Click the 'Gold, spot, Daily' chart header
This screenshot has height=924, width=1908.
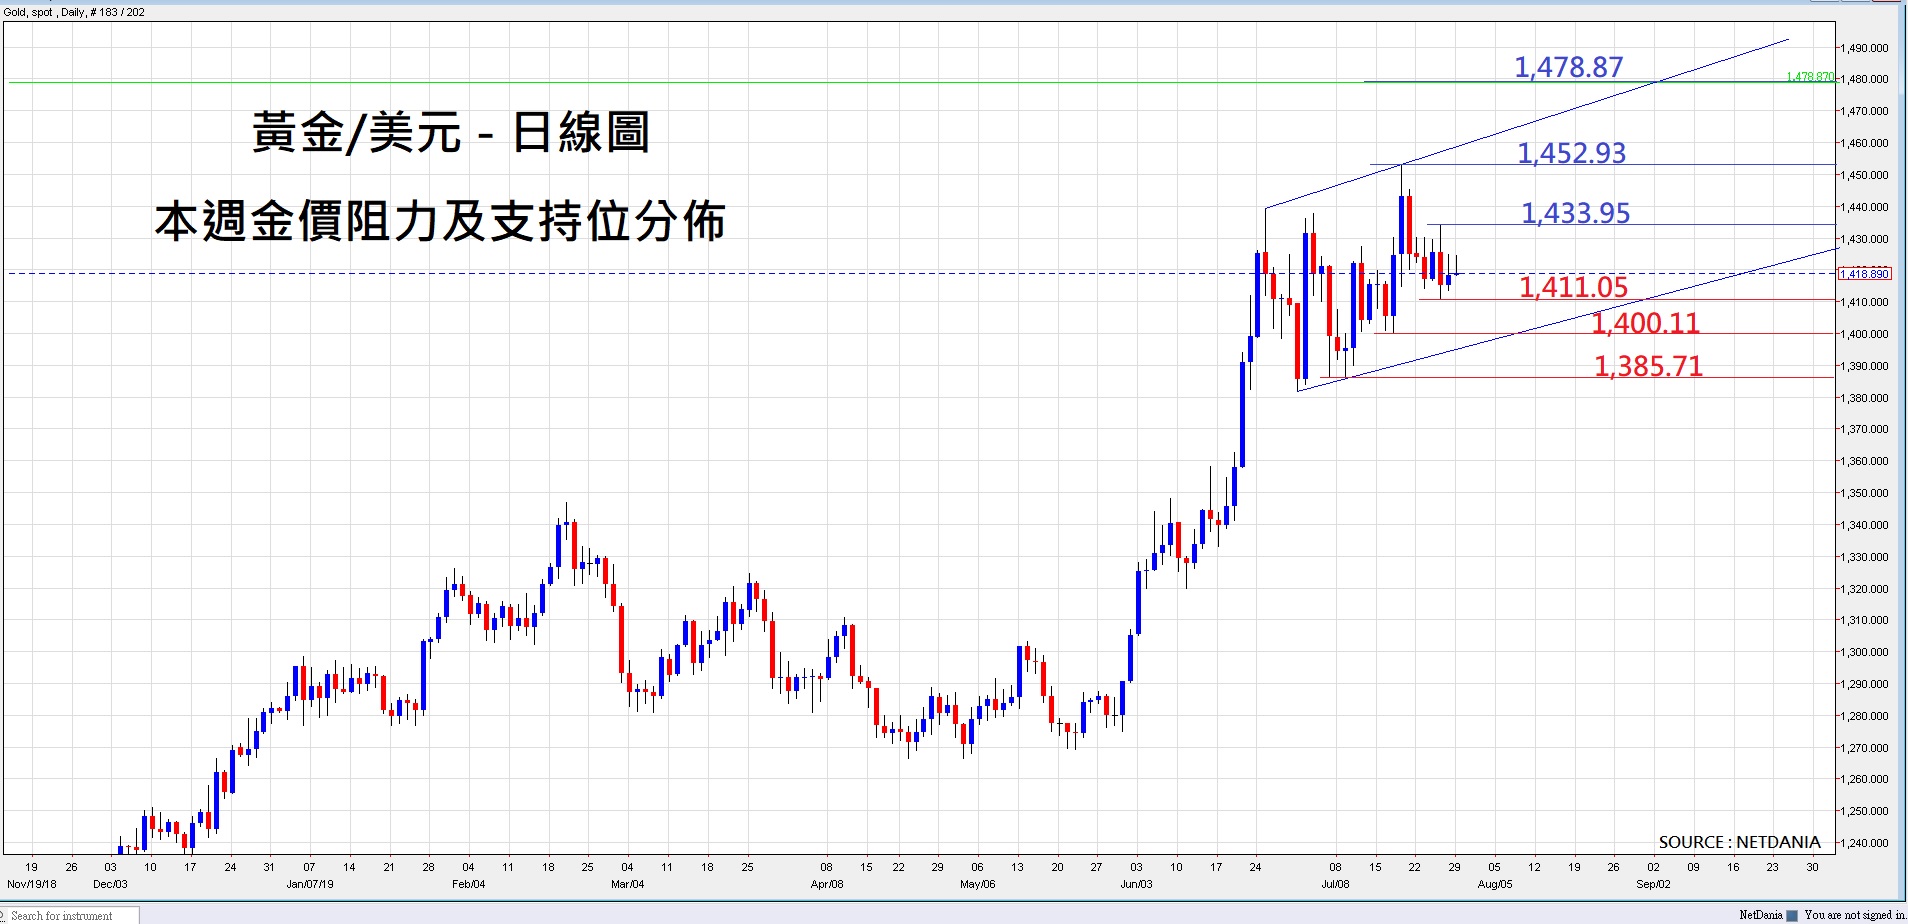75,12
